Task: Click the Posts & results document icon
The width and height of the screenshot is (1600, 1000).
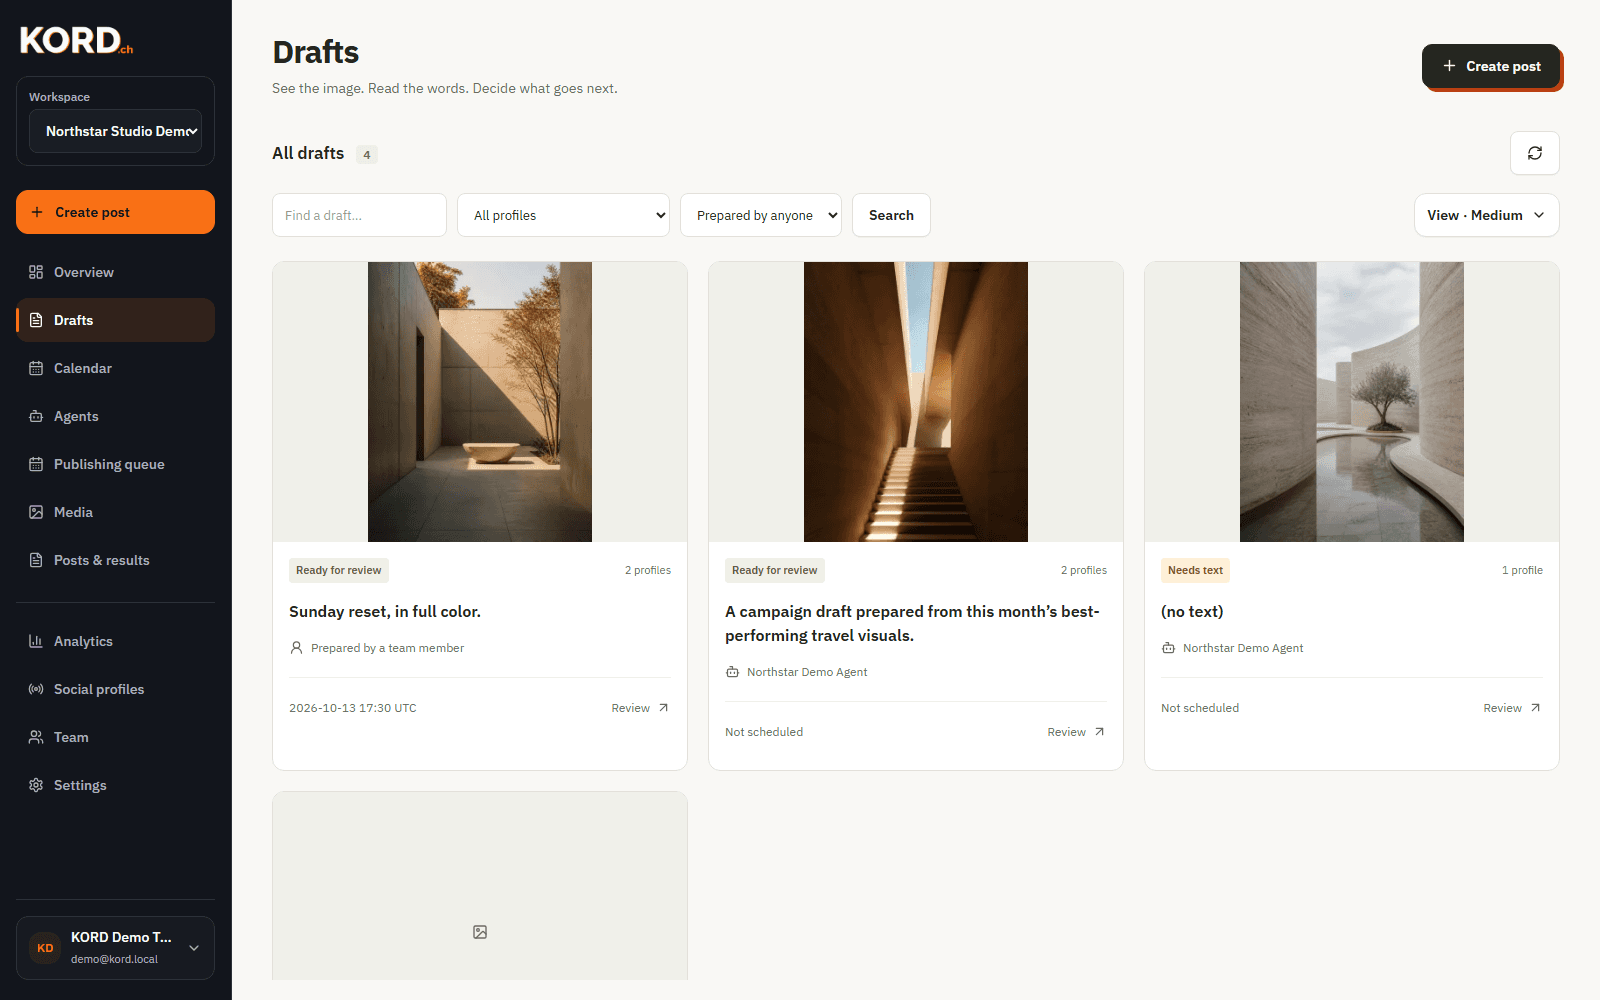Action: point(36,560)
